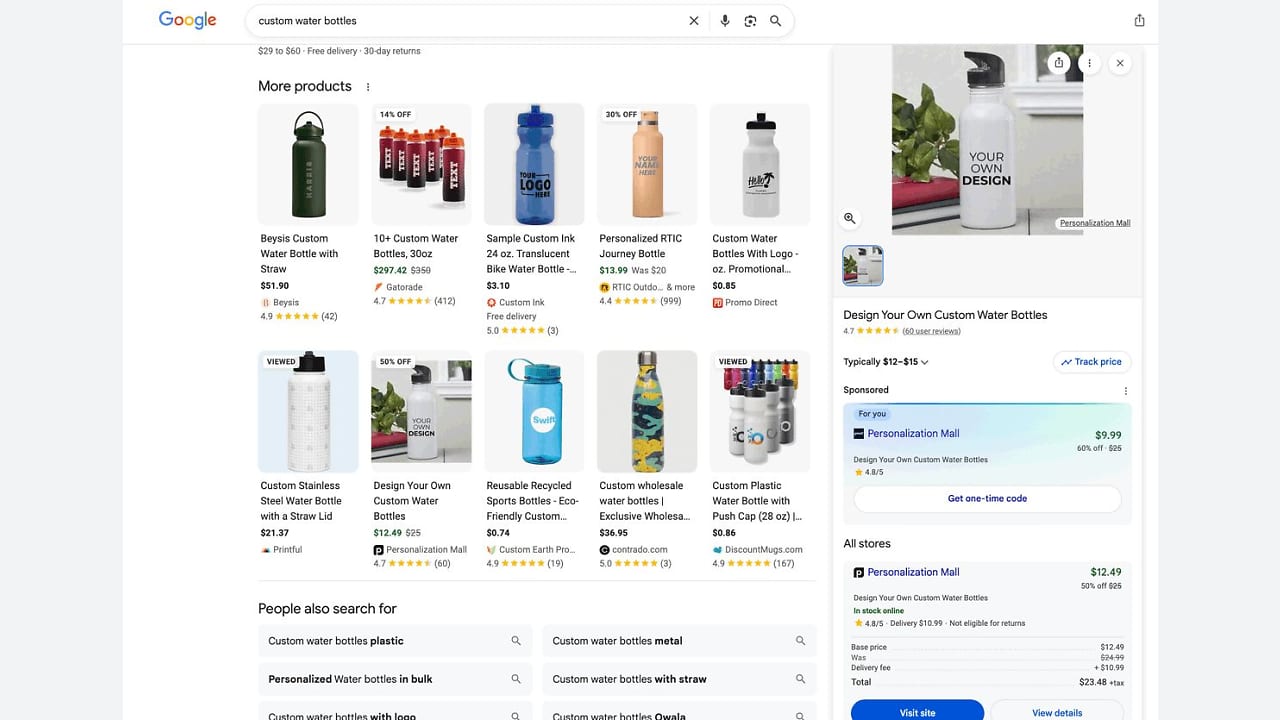Click Personalization Mall logo in Sponsored card

point(859,434)
